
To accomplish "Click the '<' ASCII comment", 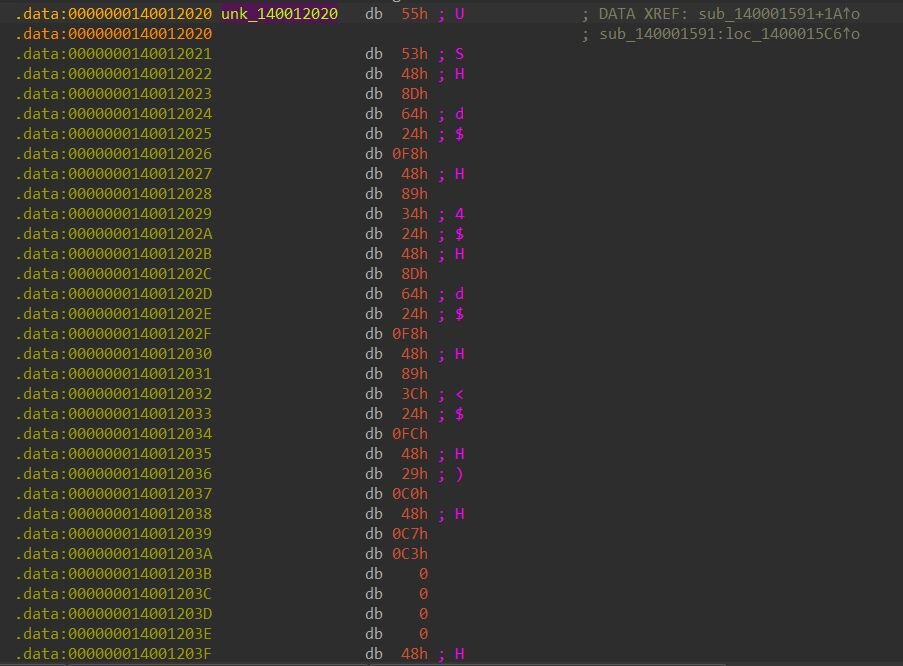I will coord(459,394).
